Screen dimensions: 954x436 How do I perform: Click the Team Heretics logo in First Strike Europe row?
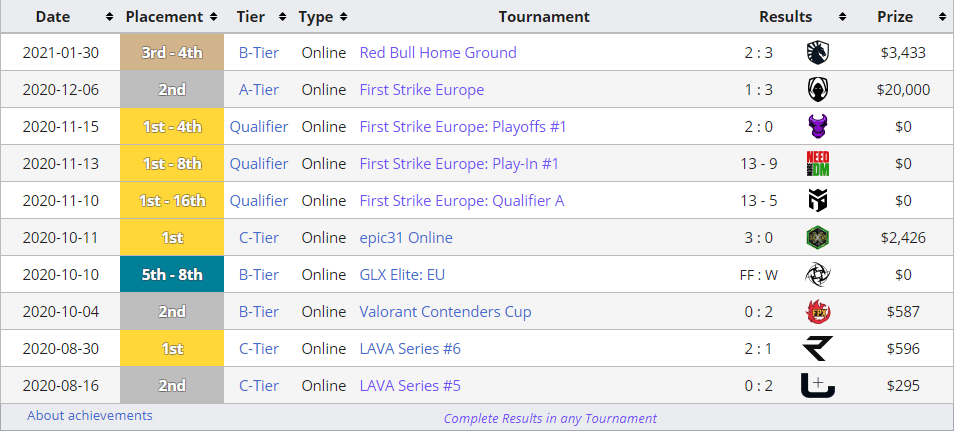(x=818, y=90)
